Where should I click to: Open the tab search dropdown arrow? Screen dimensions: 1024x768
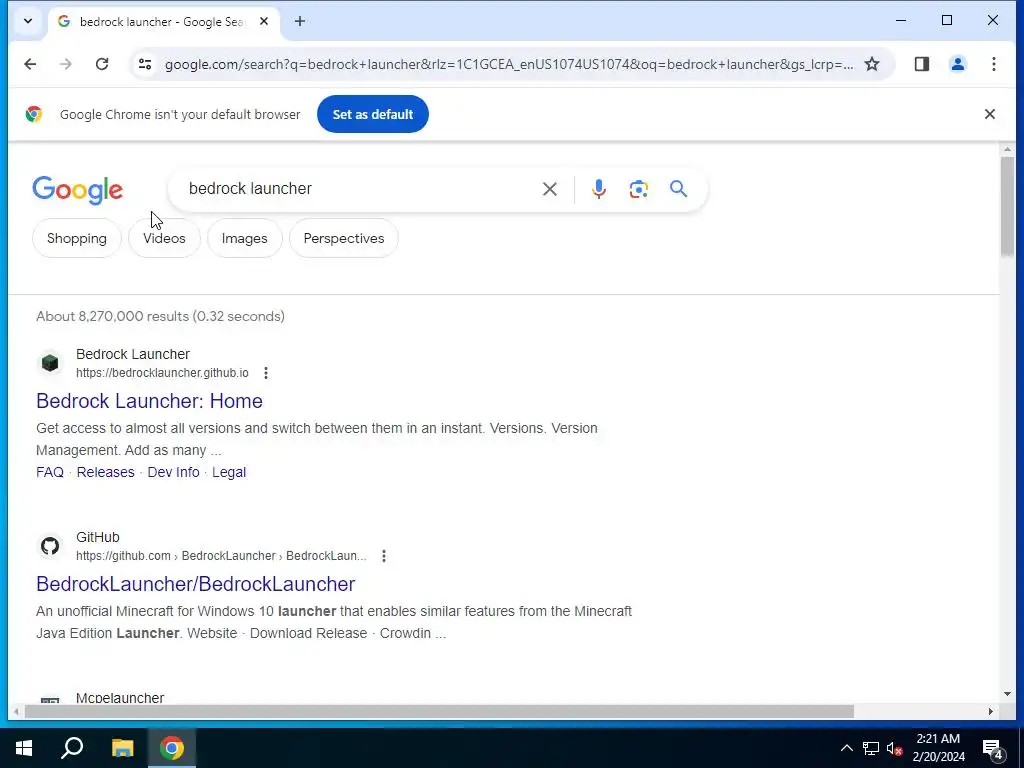[x=27, y=21]
